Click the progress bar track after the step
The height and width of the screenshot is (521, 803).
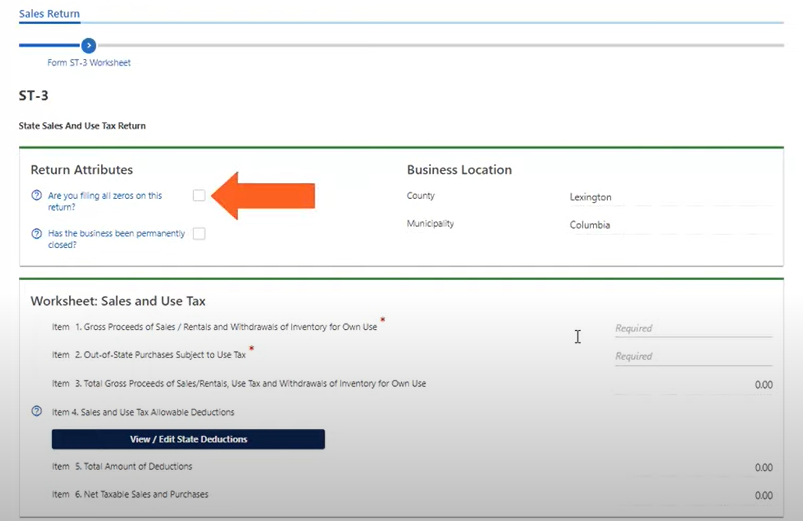pos(440,46)
